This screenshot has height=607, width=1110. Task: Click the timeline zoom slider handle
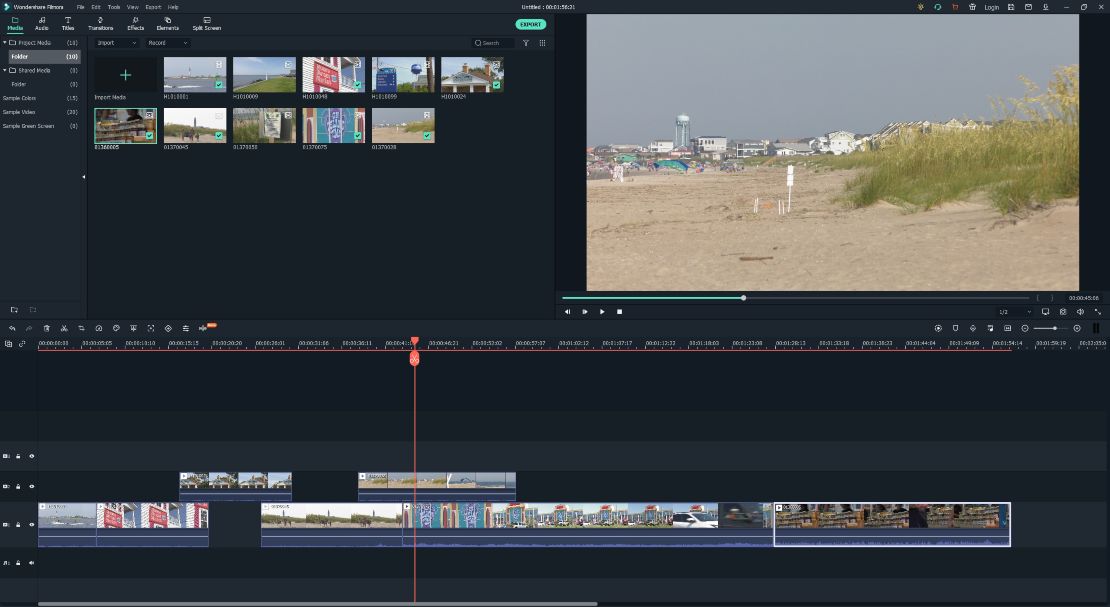coord(1054,328)
